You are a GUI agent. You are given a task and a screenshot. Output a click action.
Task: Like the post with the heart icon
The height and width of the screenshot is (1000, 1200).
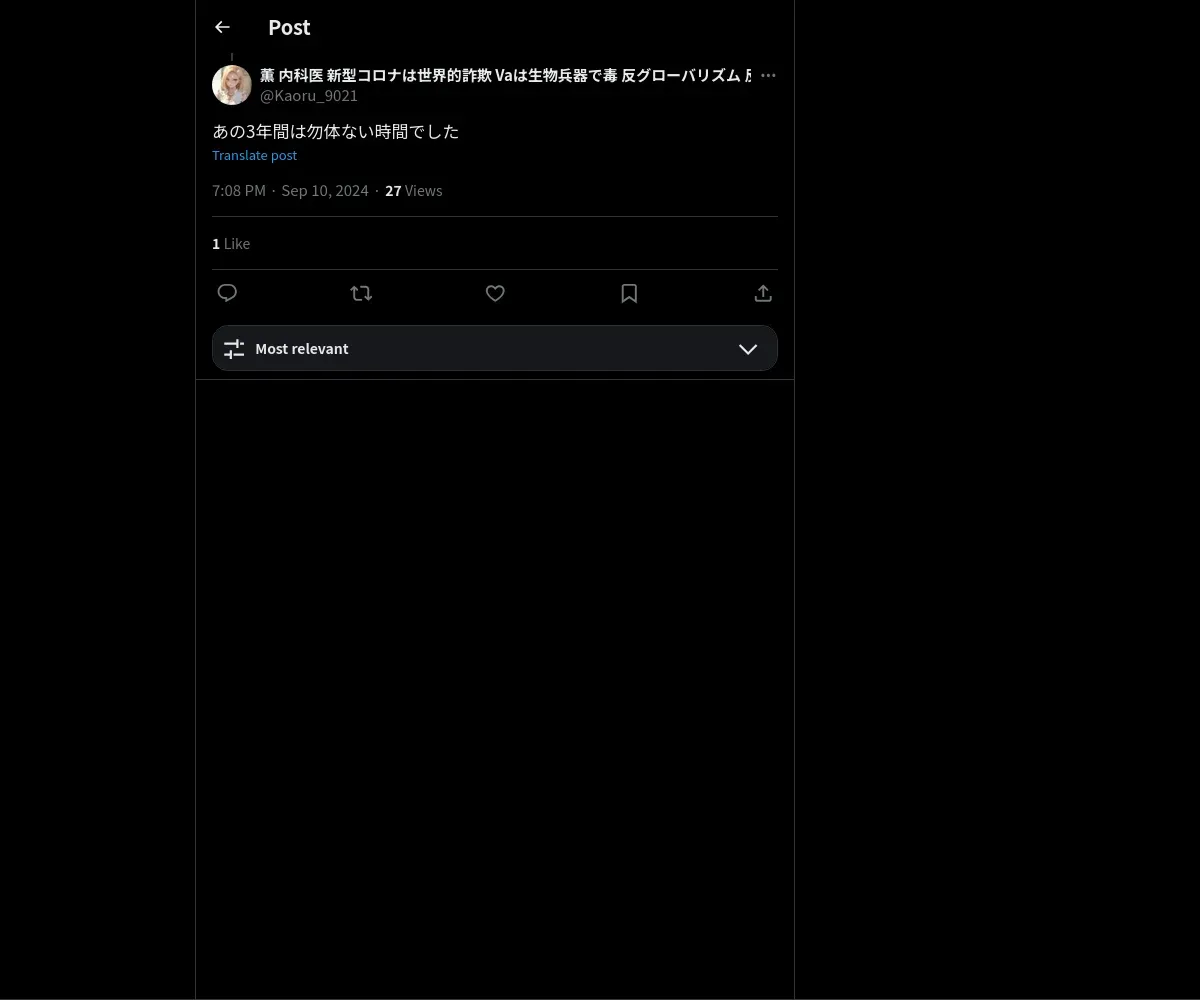(495, 293)
